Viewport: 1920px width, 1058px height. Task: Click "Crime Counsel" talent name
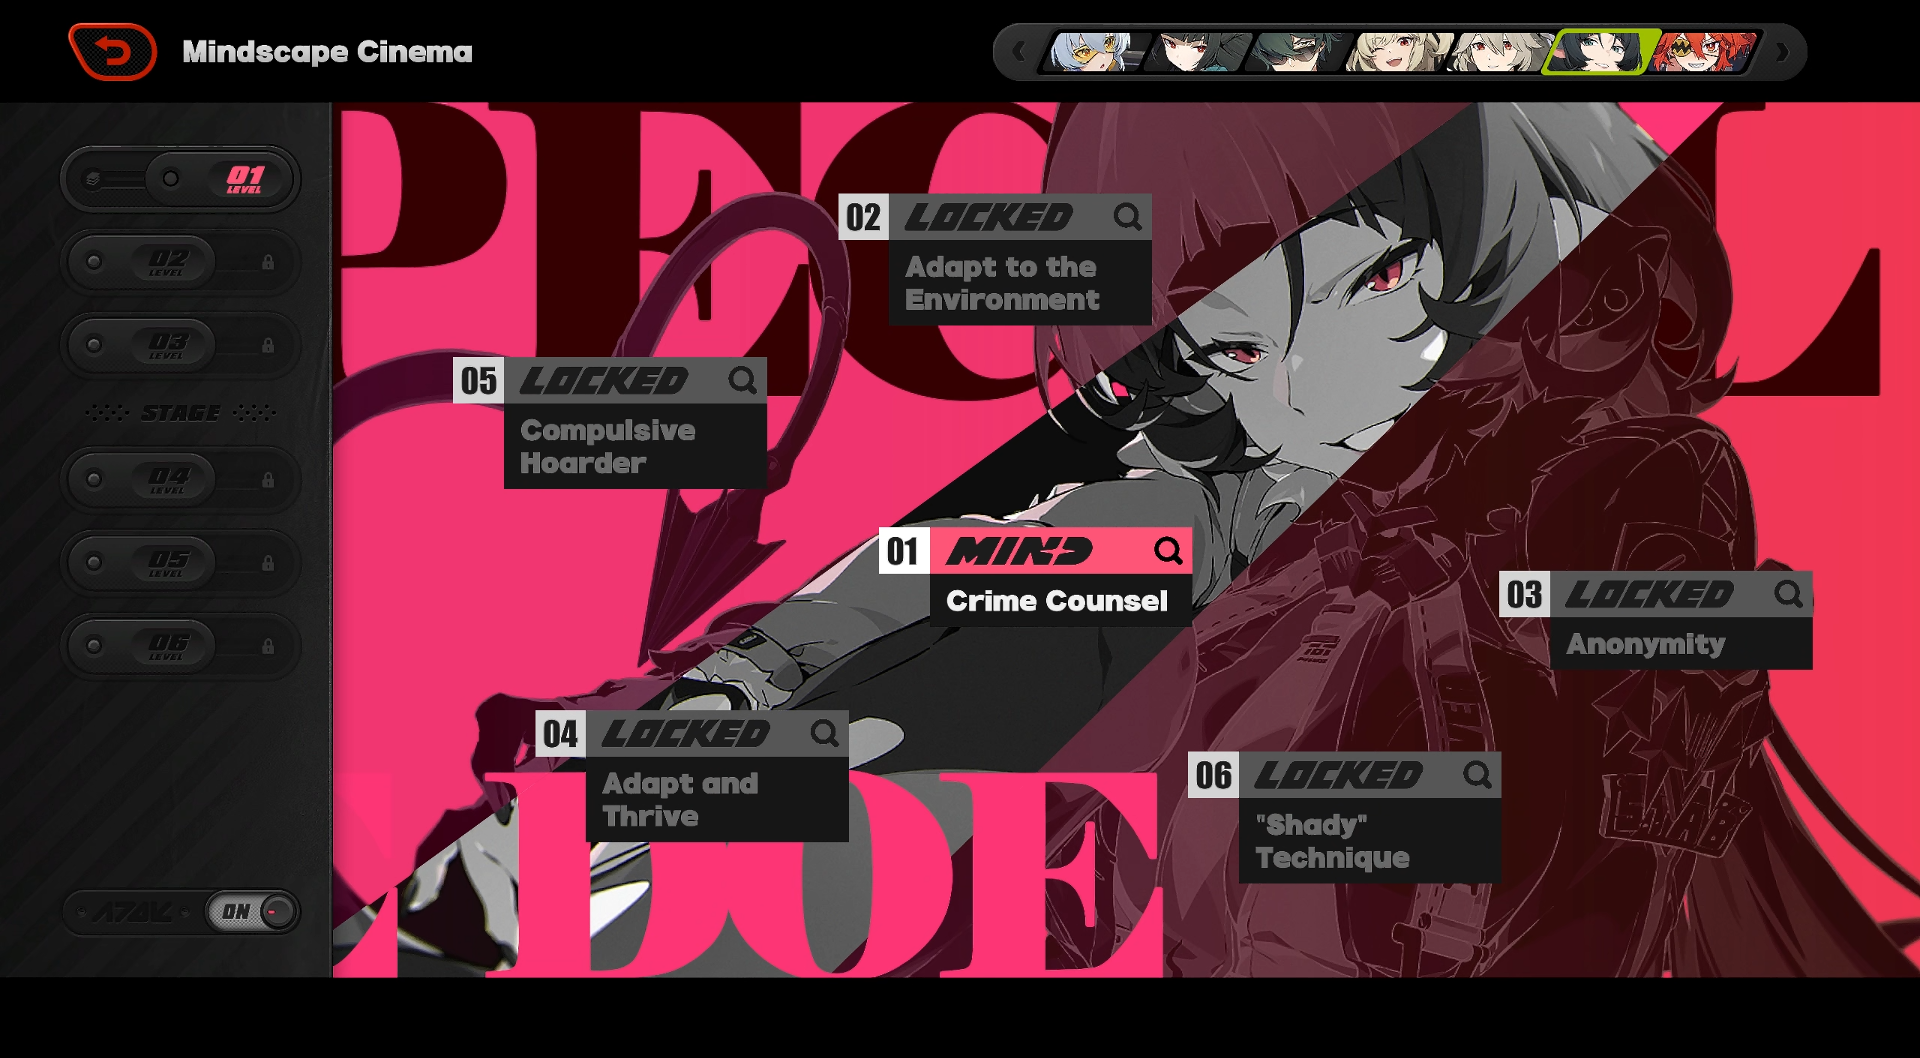(1057, 601)
